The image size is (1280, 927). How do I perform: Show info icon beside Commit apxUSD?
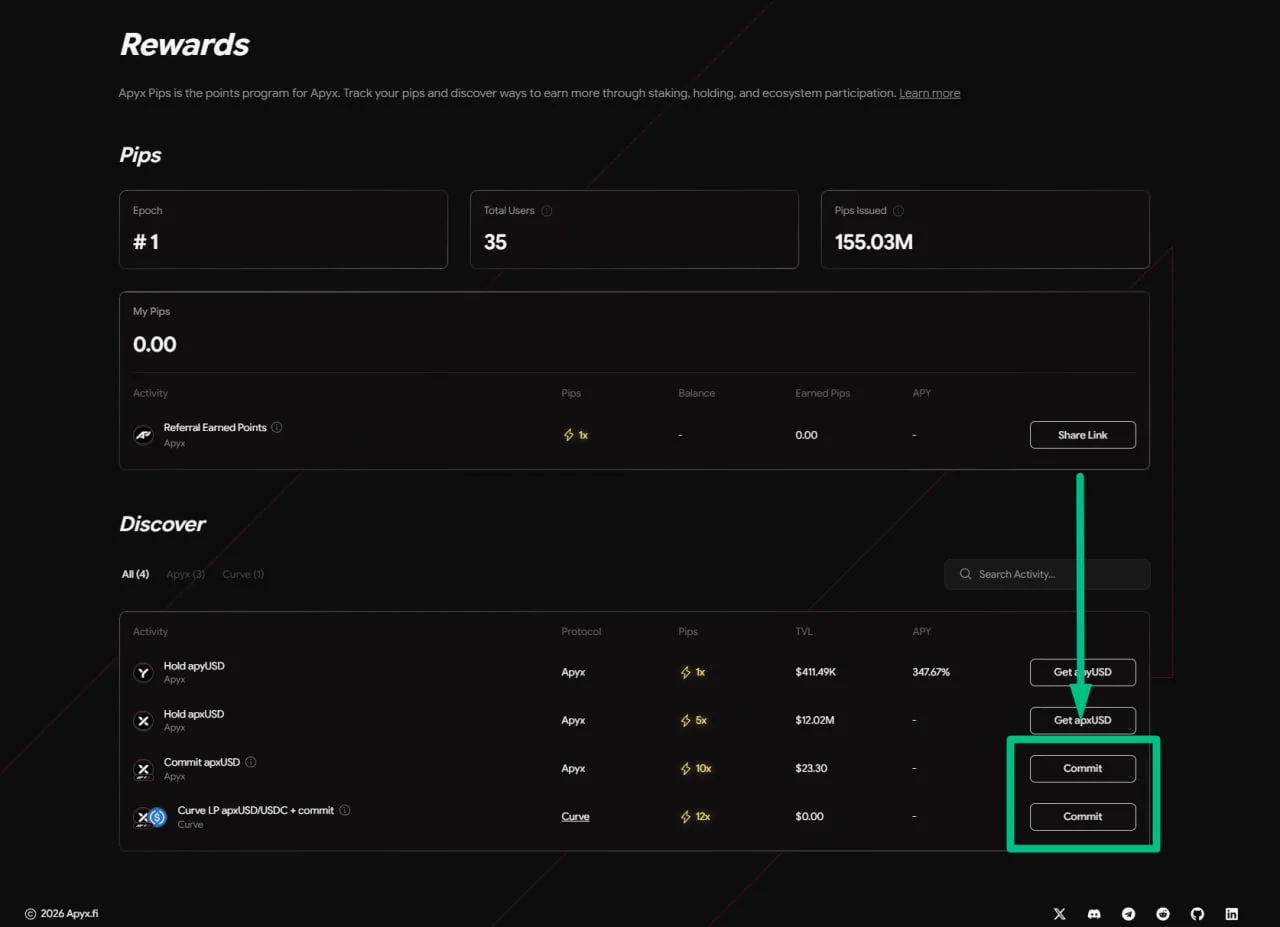coord(251,762)
